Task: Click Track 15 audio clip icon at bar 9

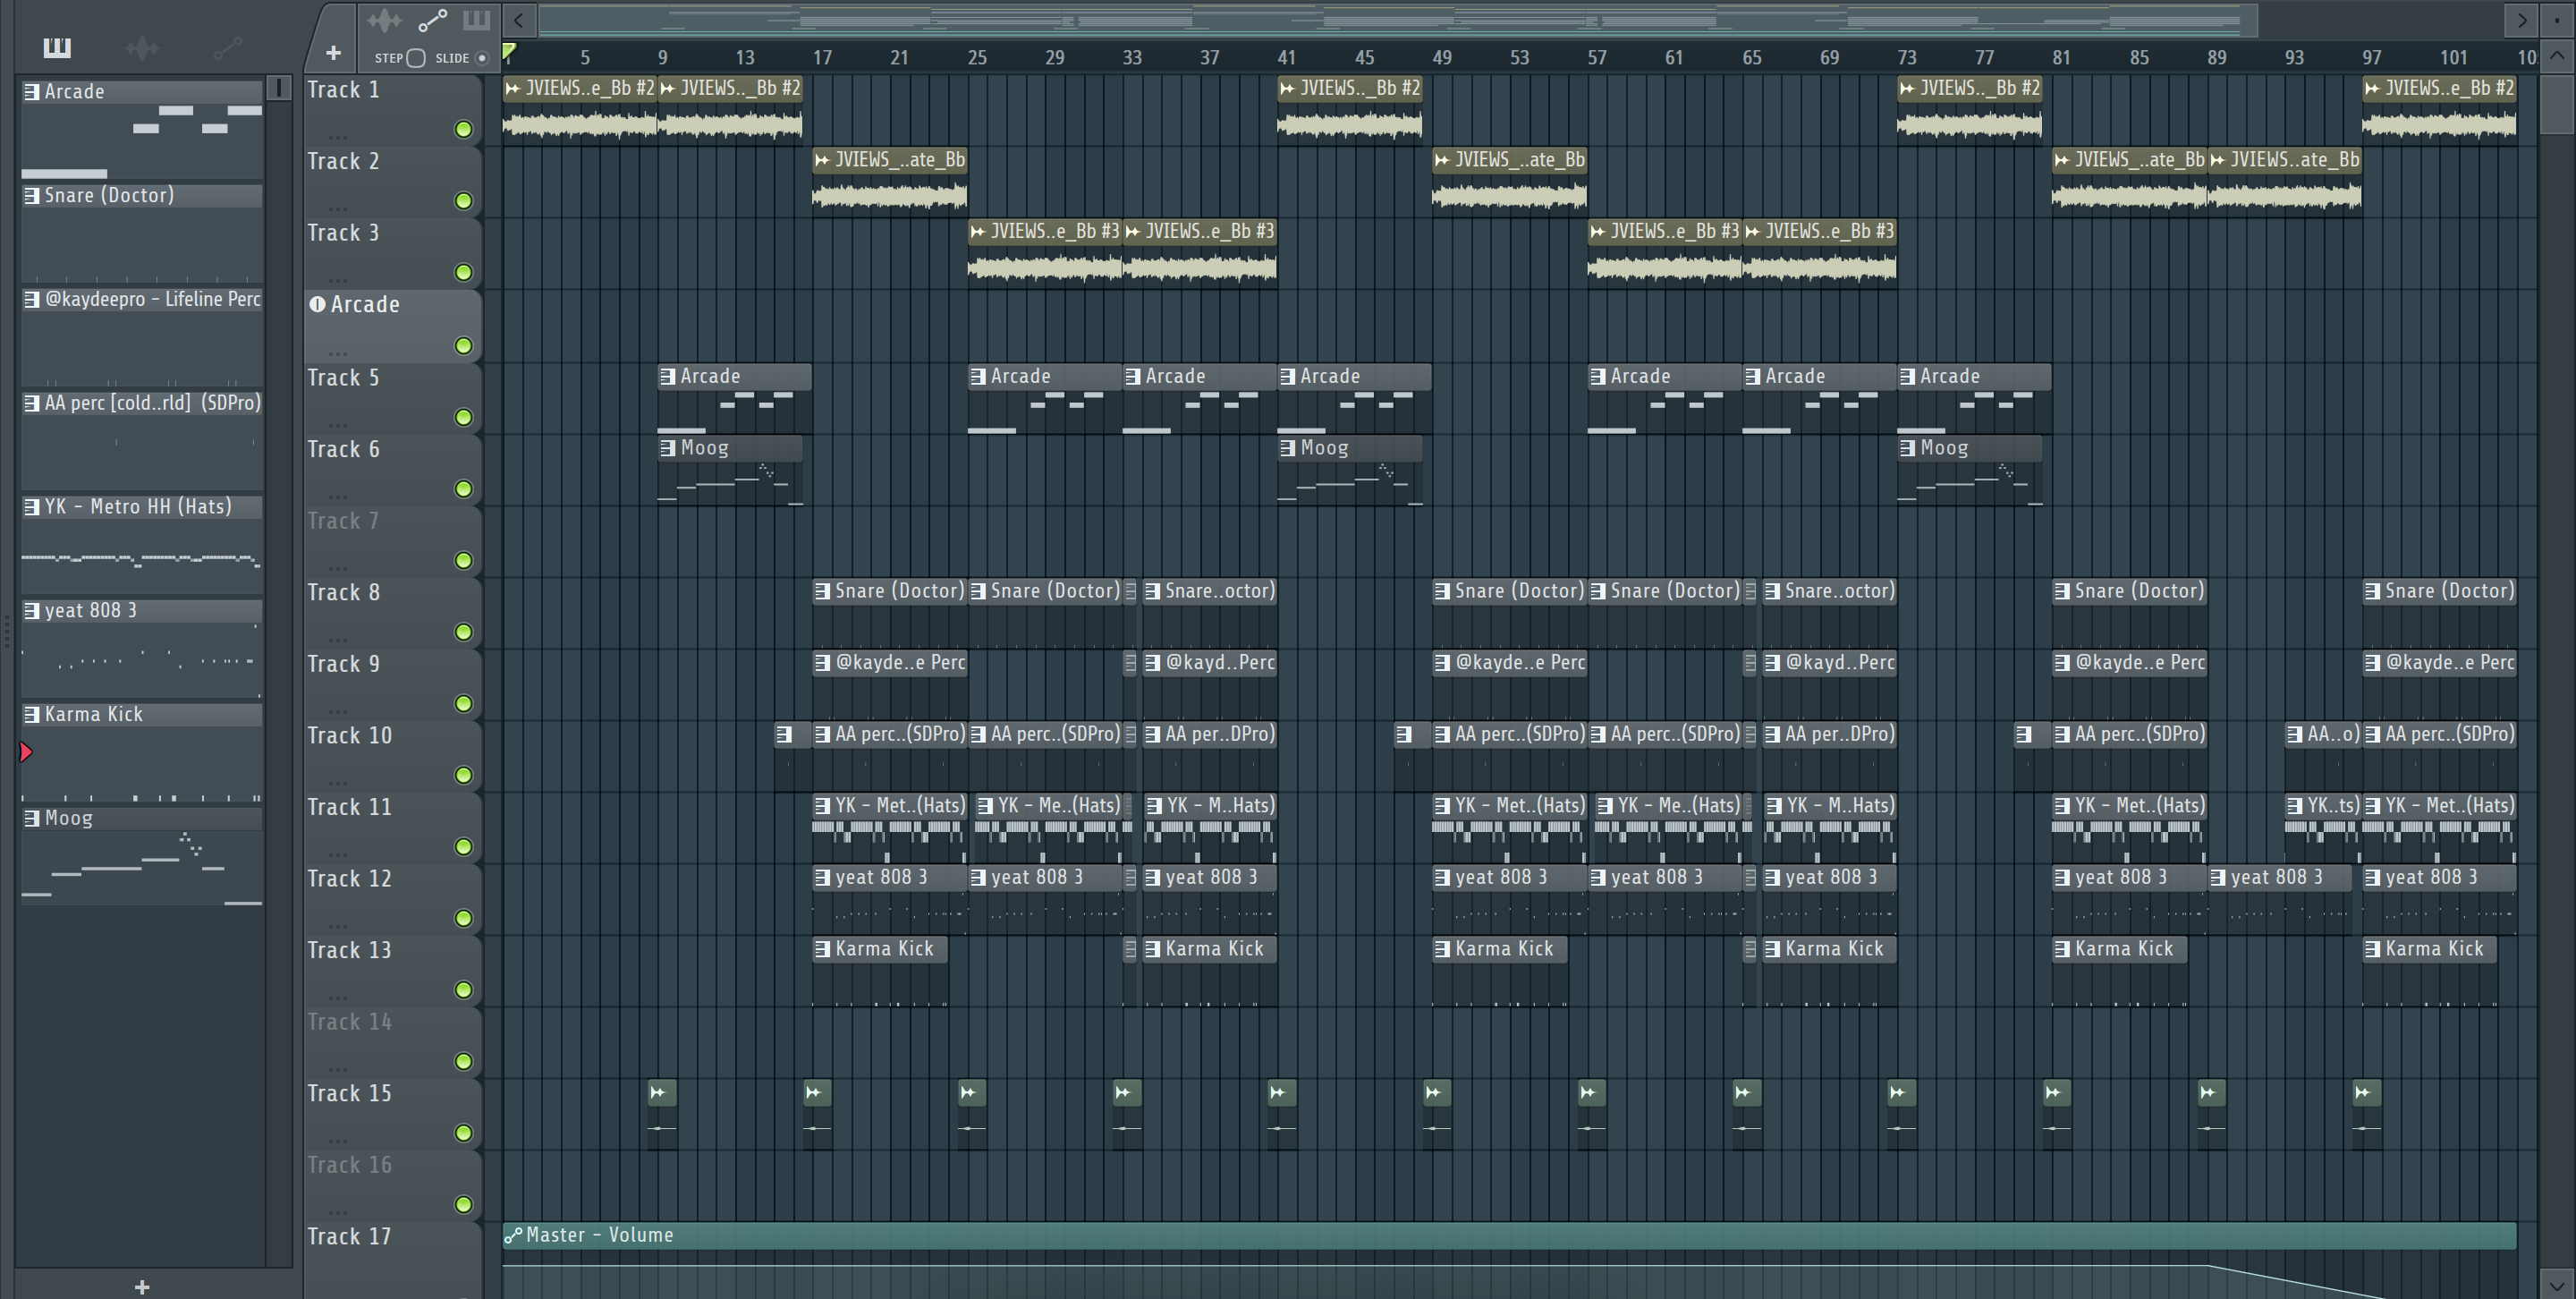Action: [658, 1093]
